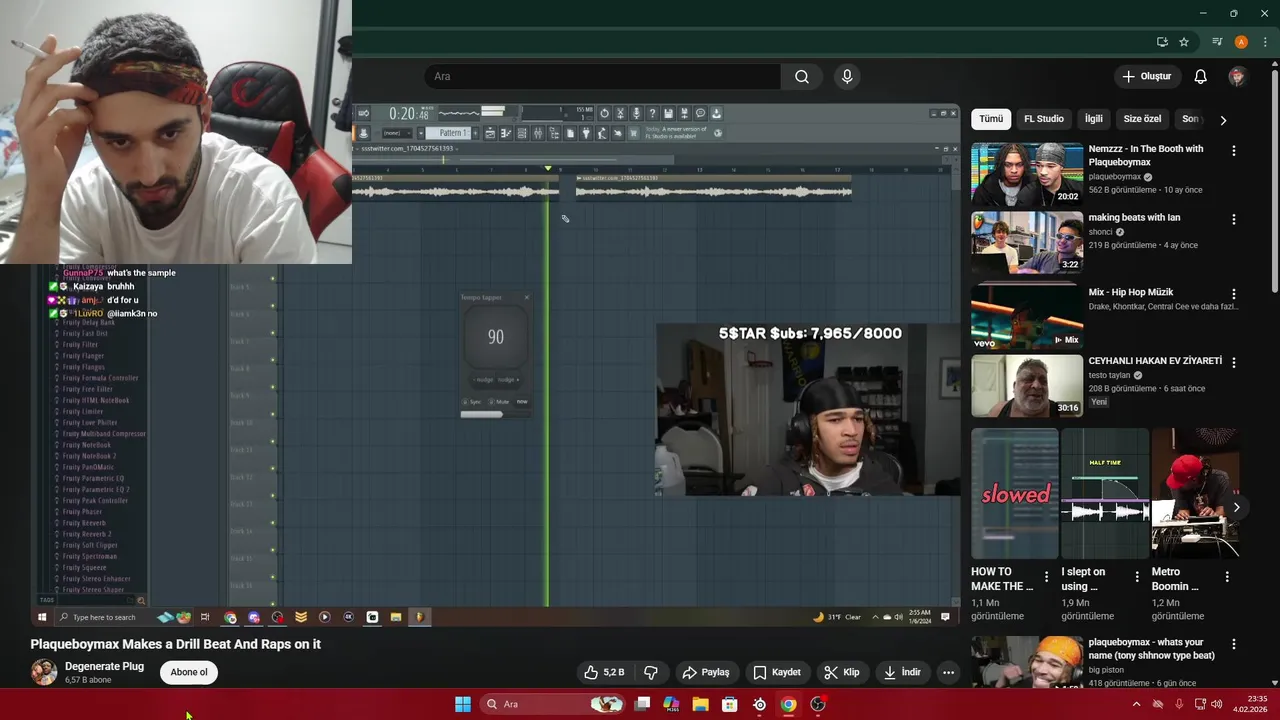Open the Windows Start button
This screenshot has width=1280, height=720.
coord(463,704)
